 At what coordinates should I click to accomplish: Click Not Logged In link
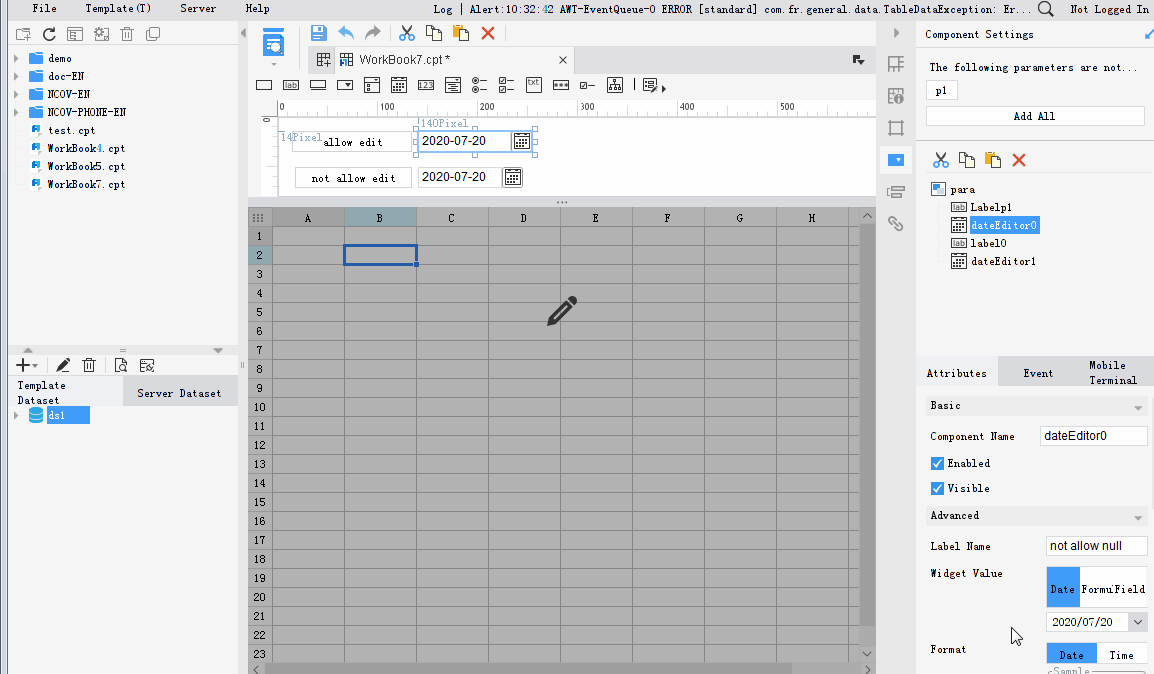1109,9
